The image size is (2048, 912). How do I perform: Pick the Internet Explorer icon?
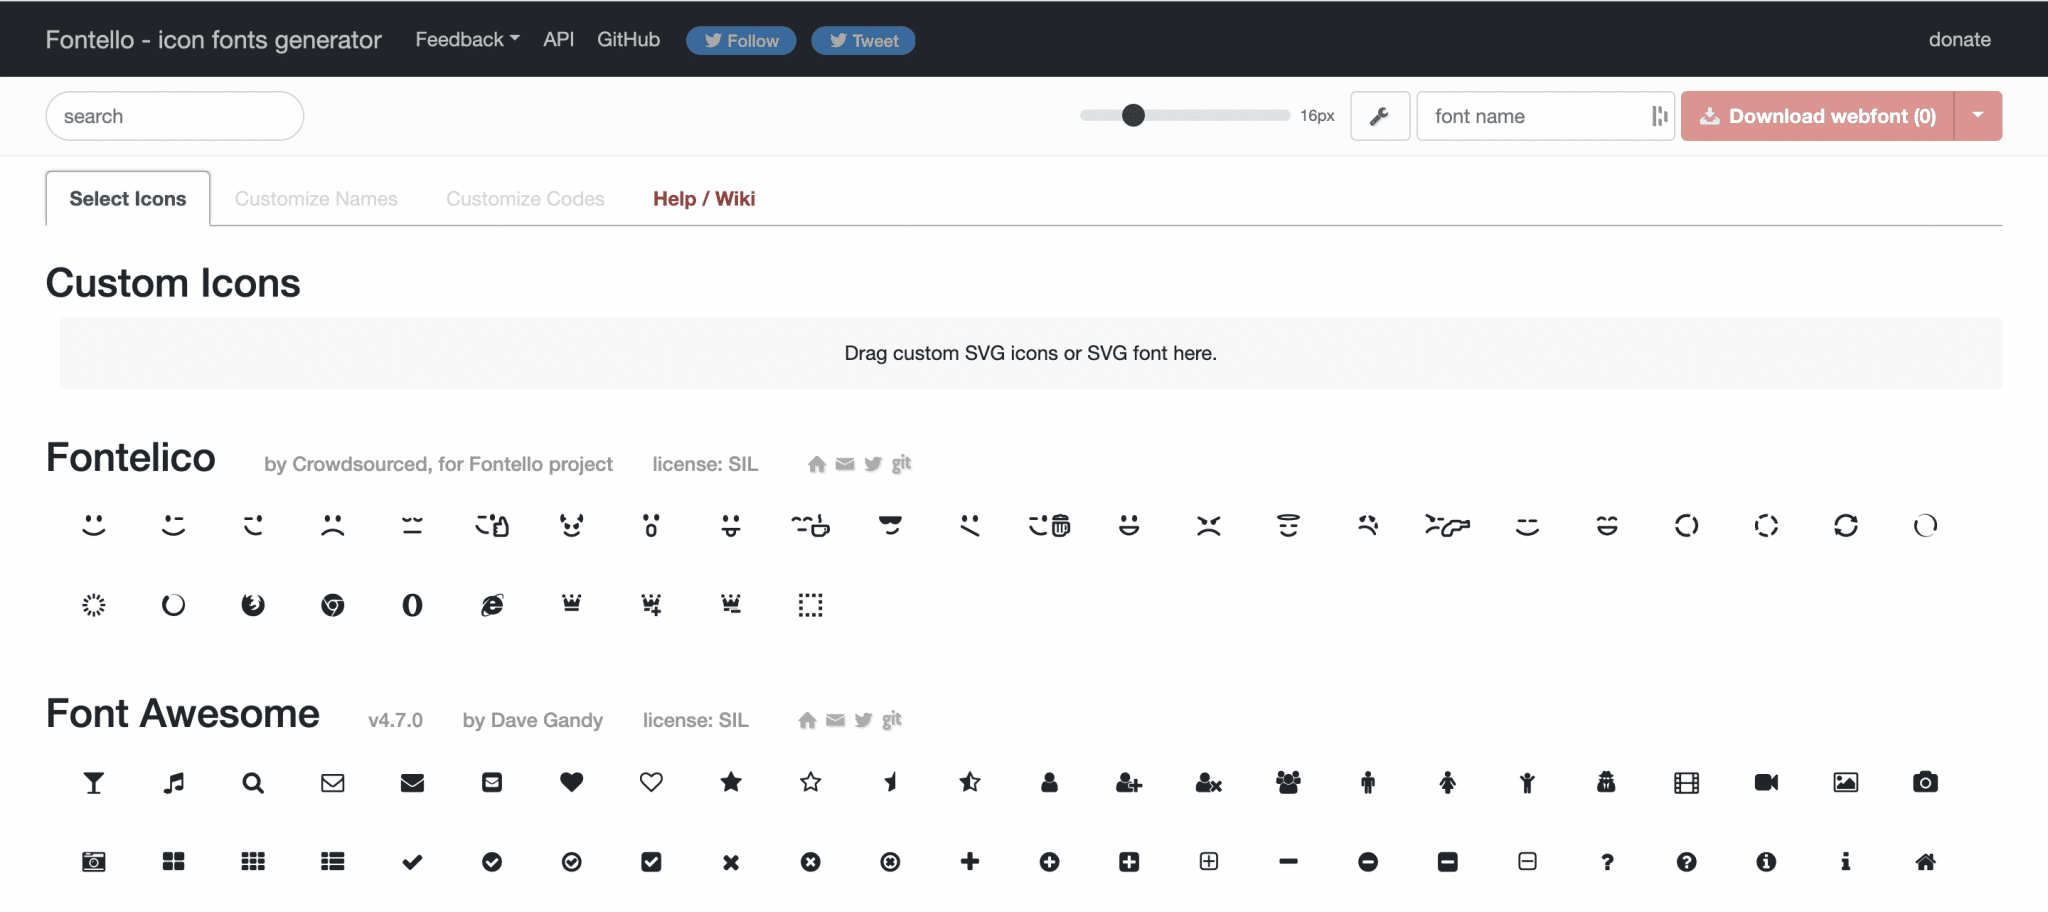click(x=492, y=605)
